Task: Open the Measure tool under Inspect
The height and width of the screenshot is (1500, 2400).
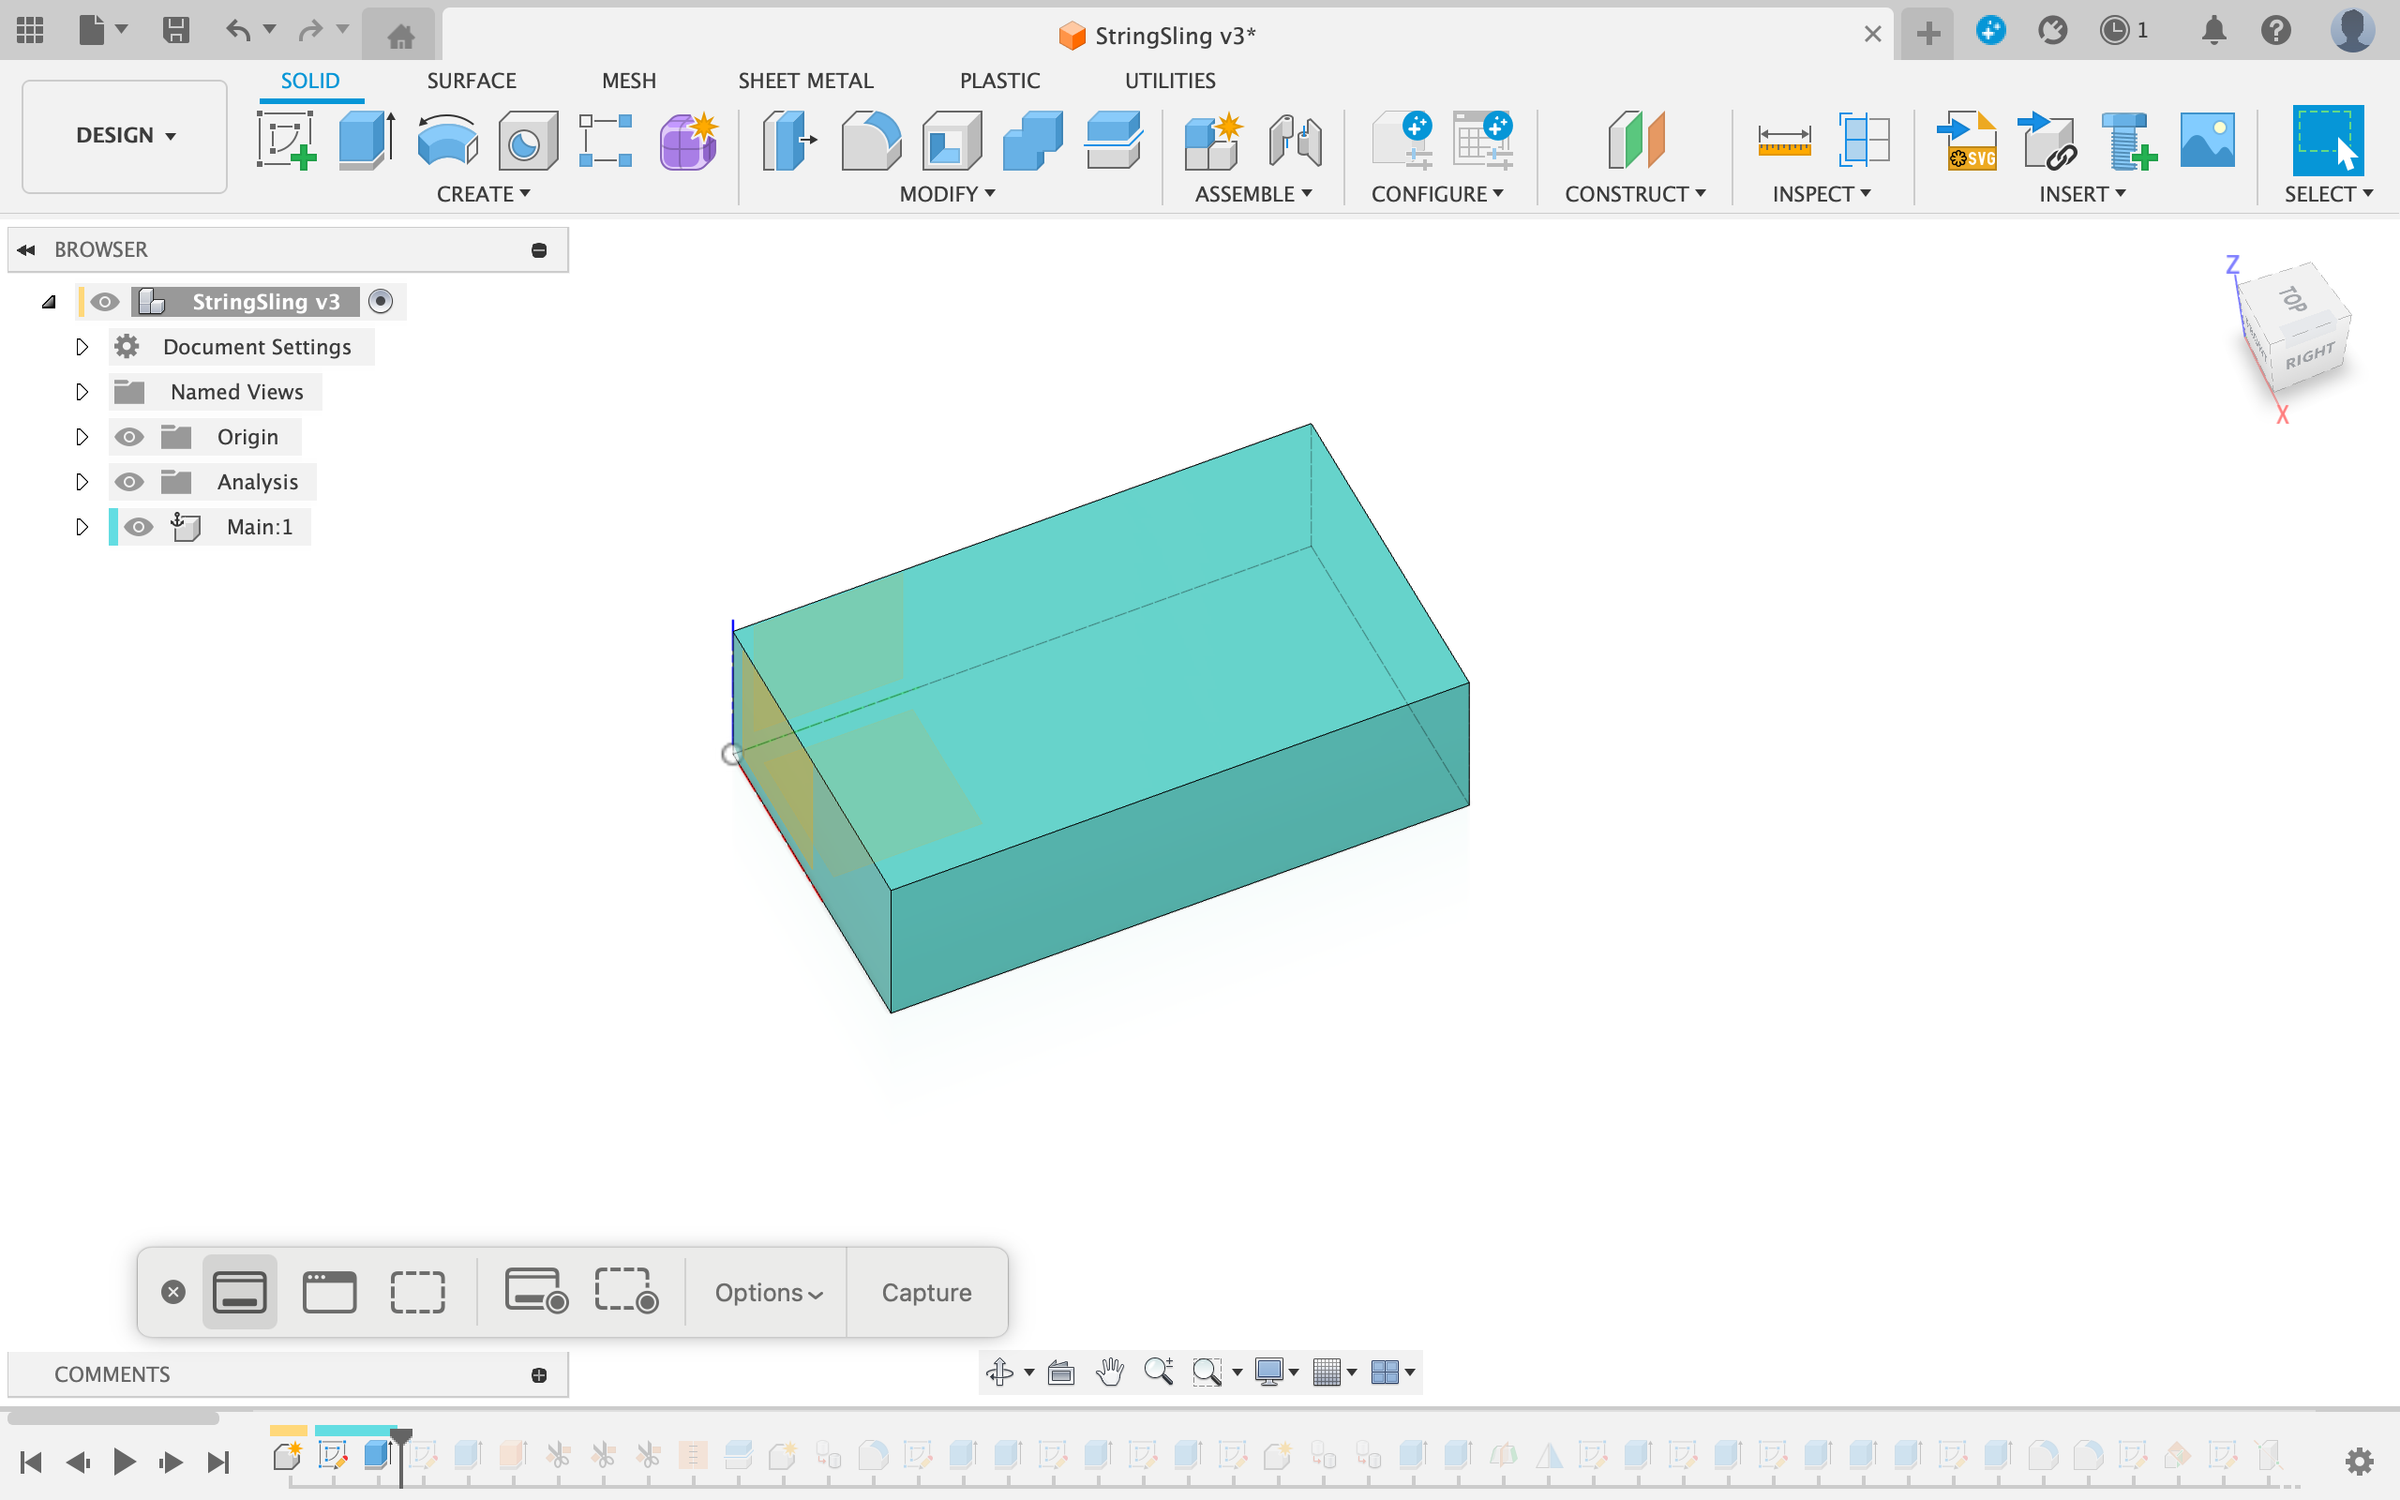Action: pyautogui.click(x=1783, y=140)
